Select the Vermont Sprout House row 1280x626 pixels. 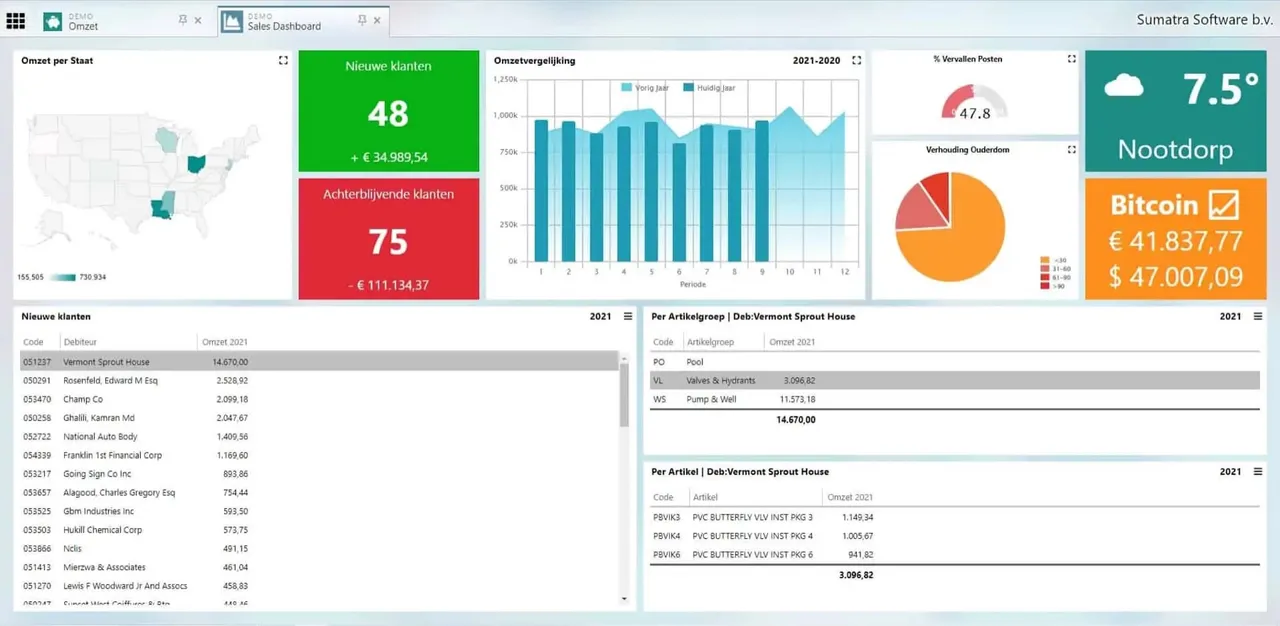[320, 362]
